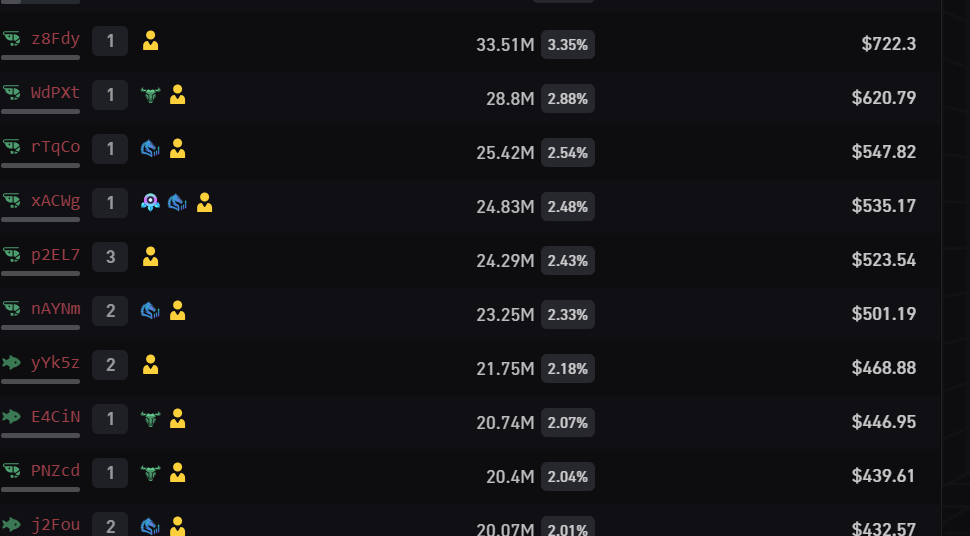Click the green bull icon in E4CiN row
The height and width of the screenshot is (536, 970).
point(150,419)
